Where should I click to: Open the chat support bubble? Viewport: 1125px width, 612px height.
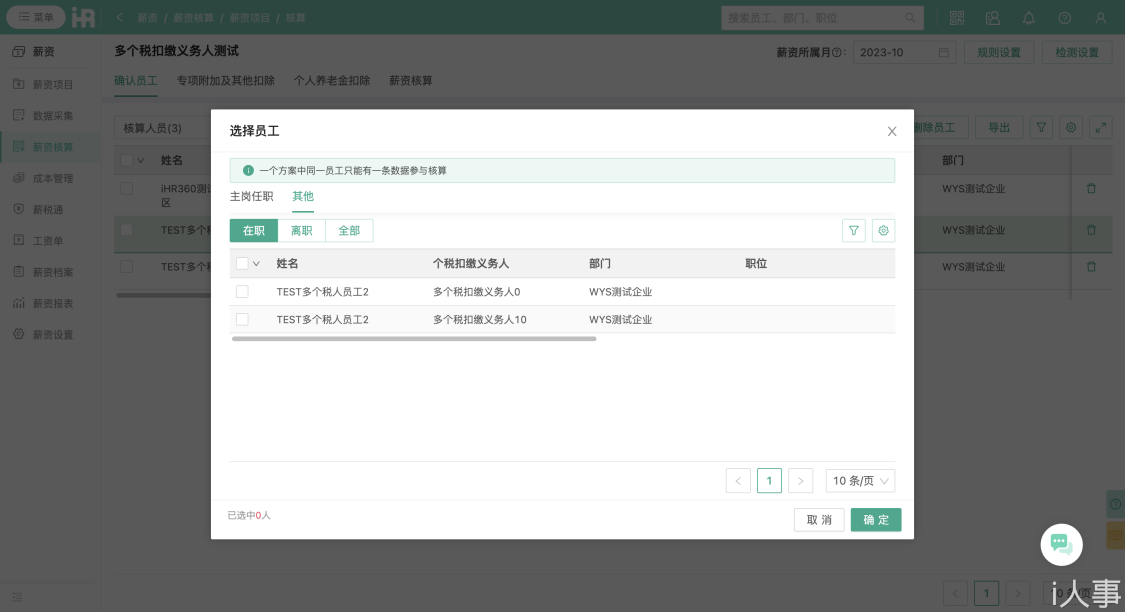1061,545
